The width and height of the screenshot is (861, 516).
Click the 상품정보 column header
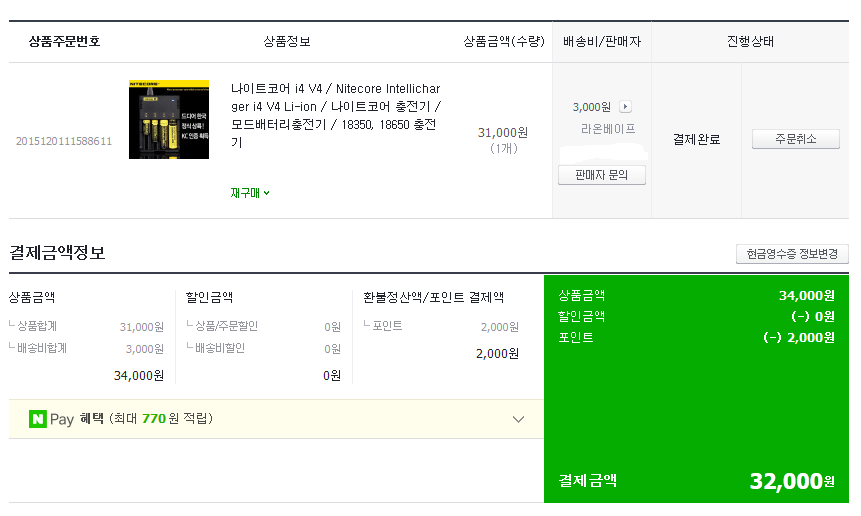(287, 42)
